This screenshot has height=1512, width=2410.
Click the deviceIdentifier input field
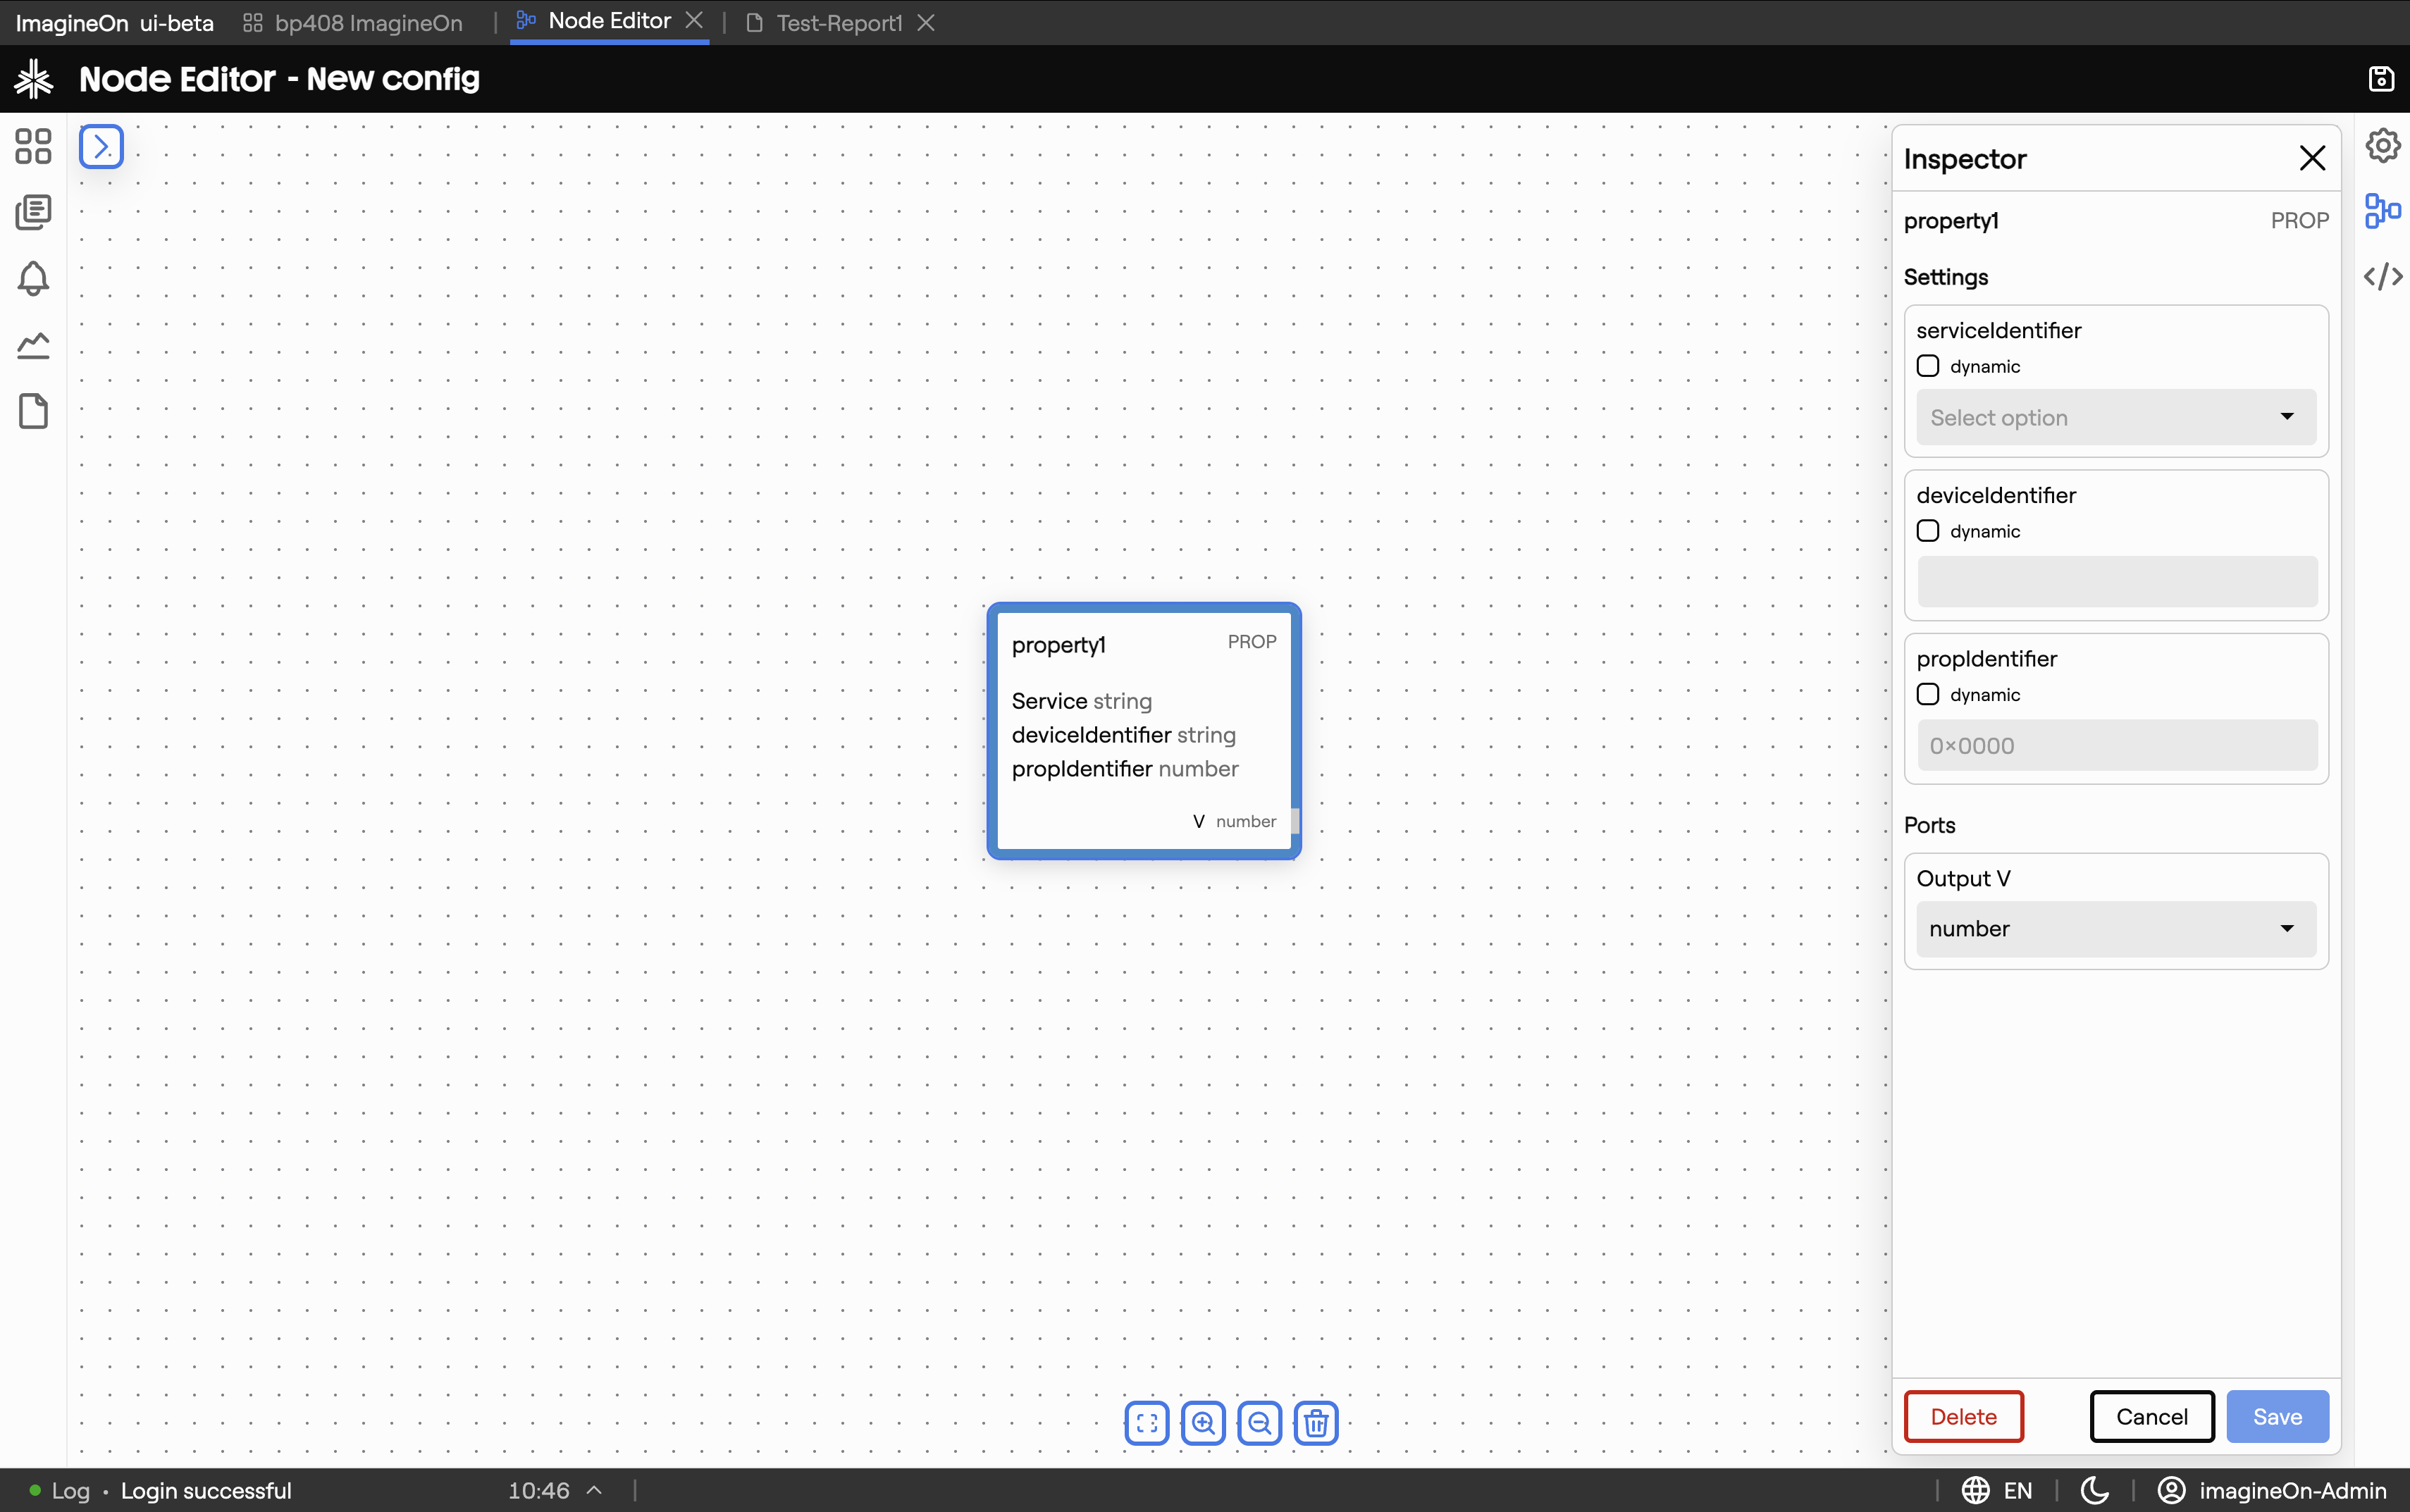[x=2117, y=582]
